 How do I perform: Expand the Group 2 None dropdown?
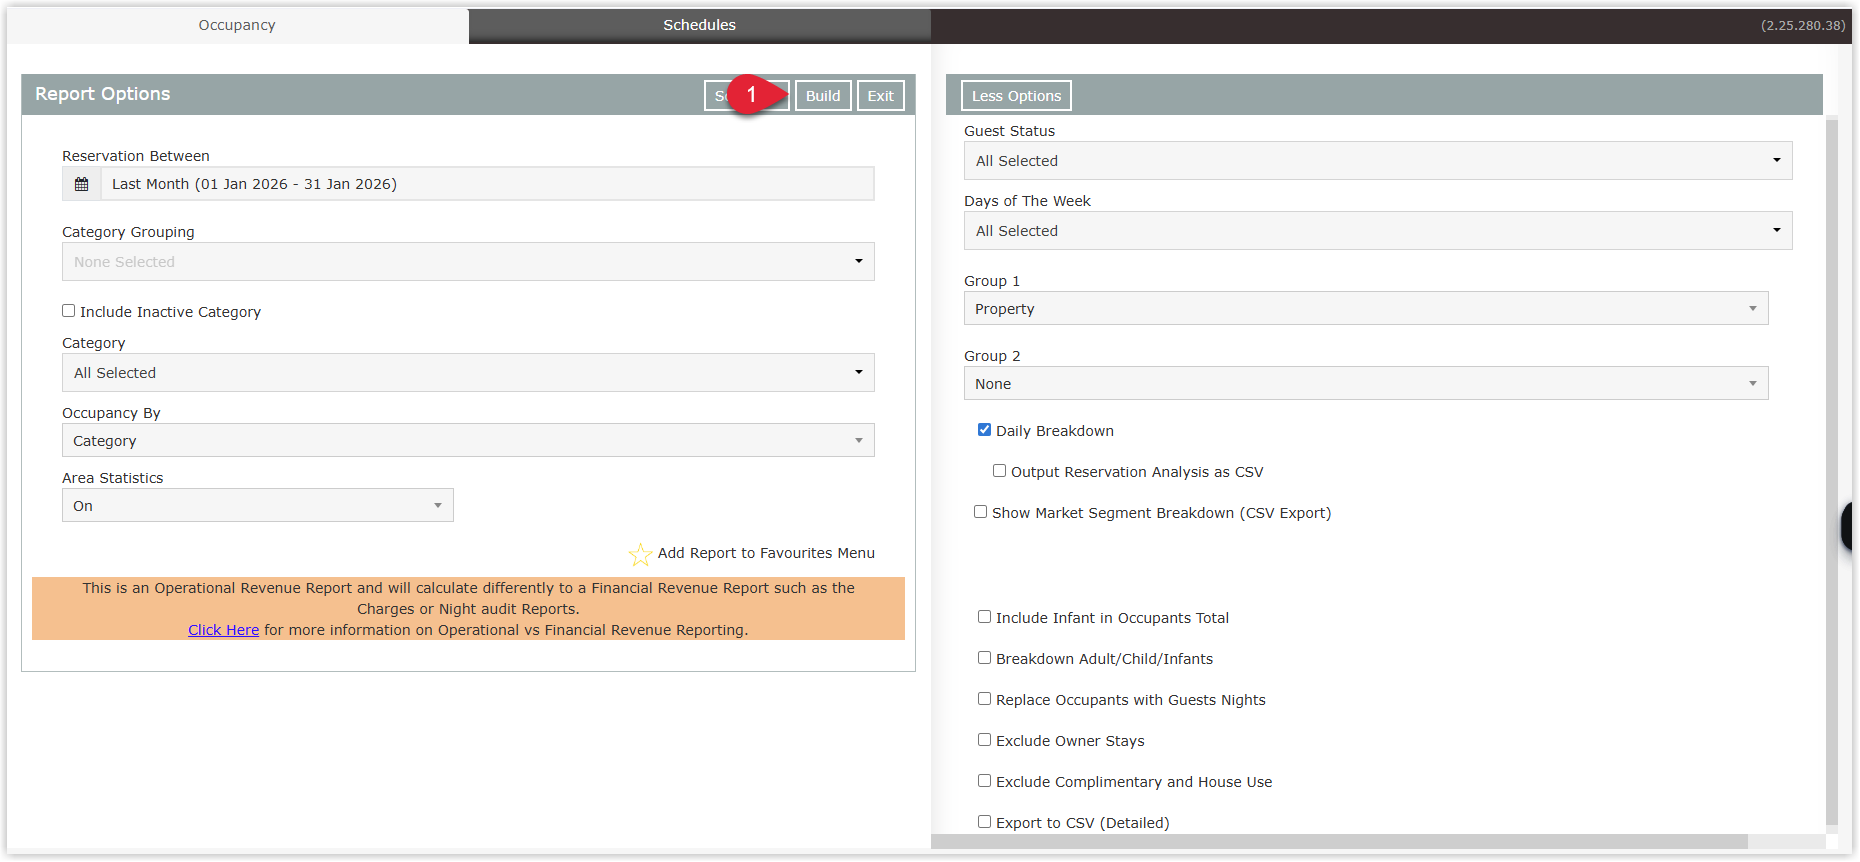tap(1366, 384)
